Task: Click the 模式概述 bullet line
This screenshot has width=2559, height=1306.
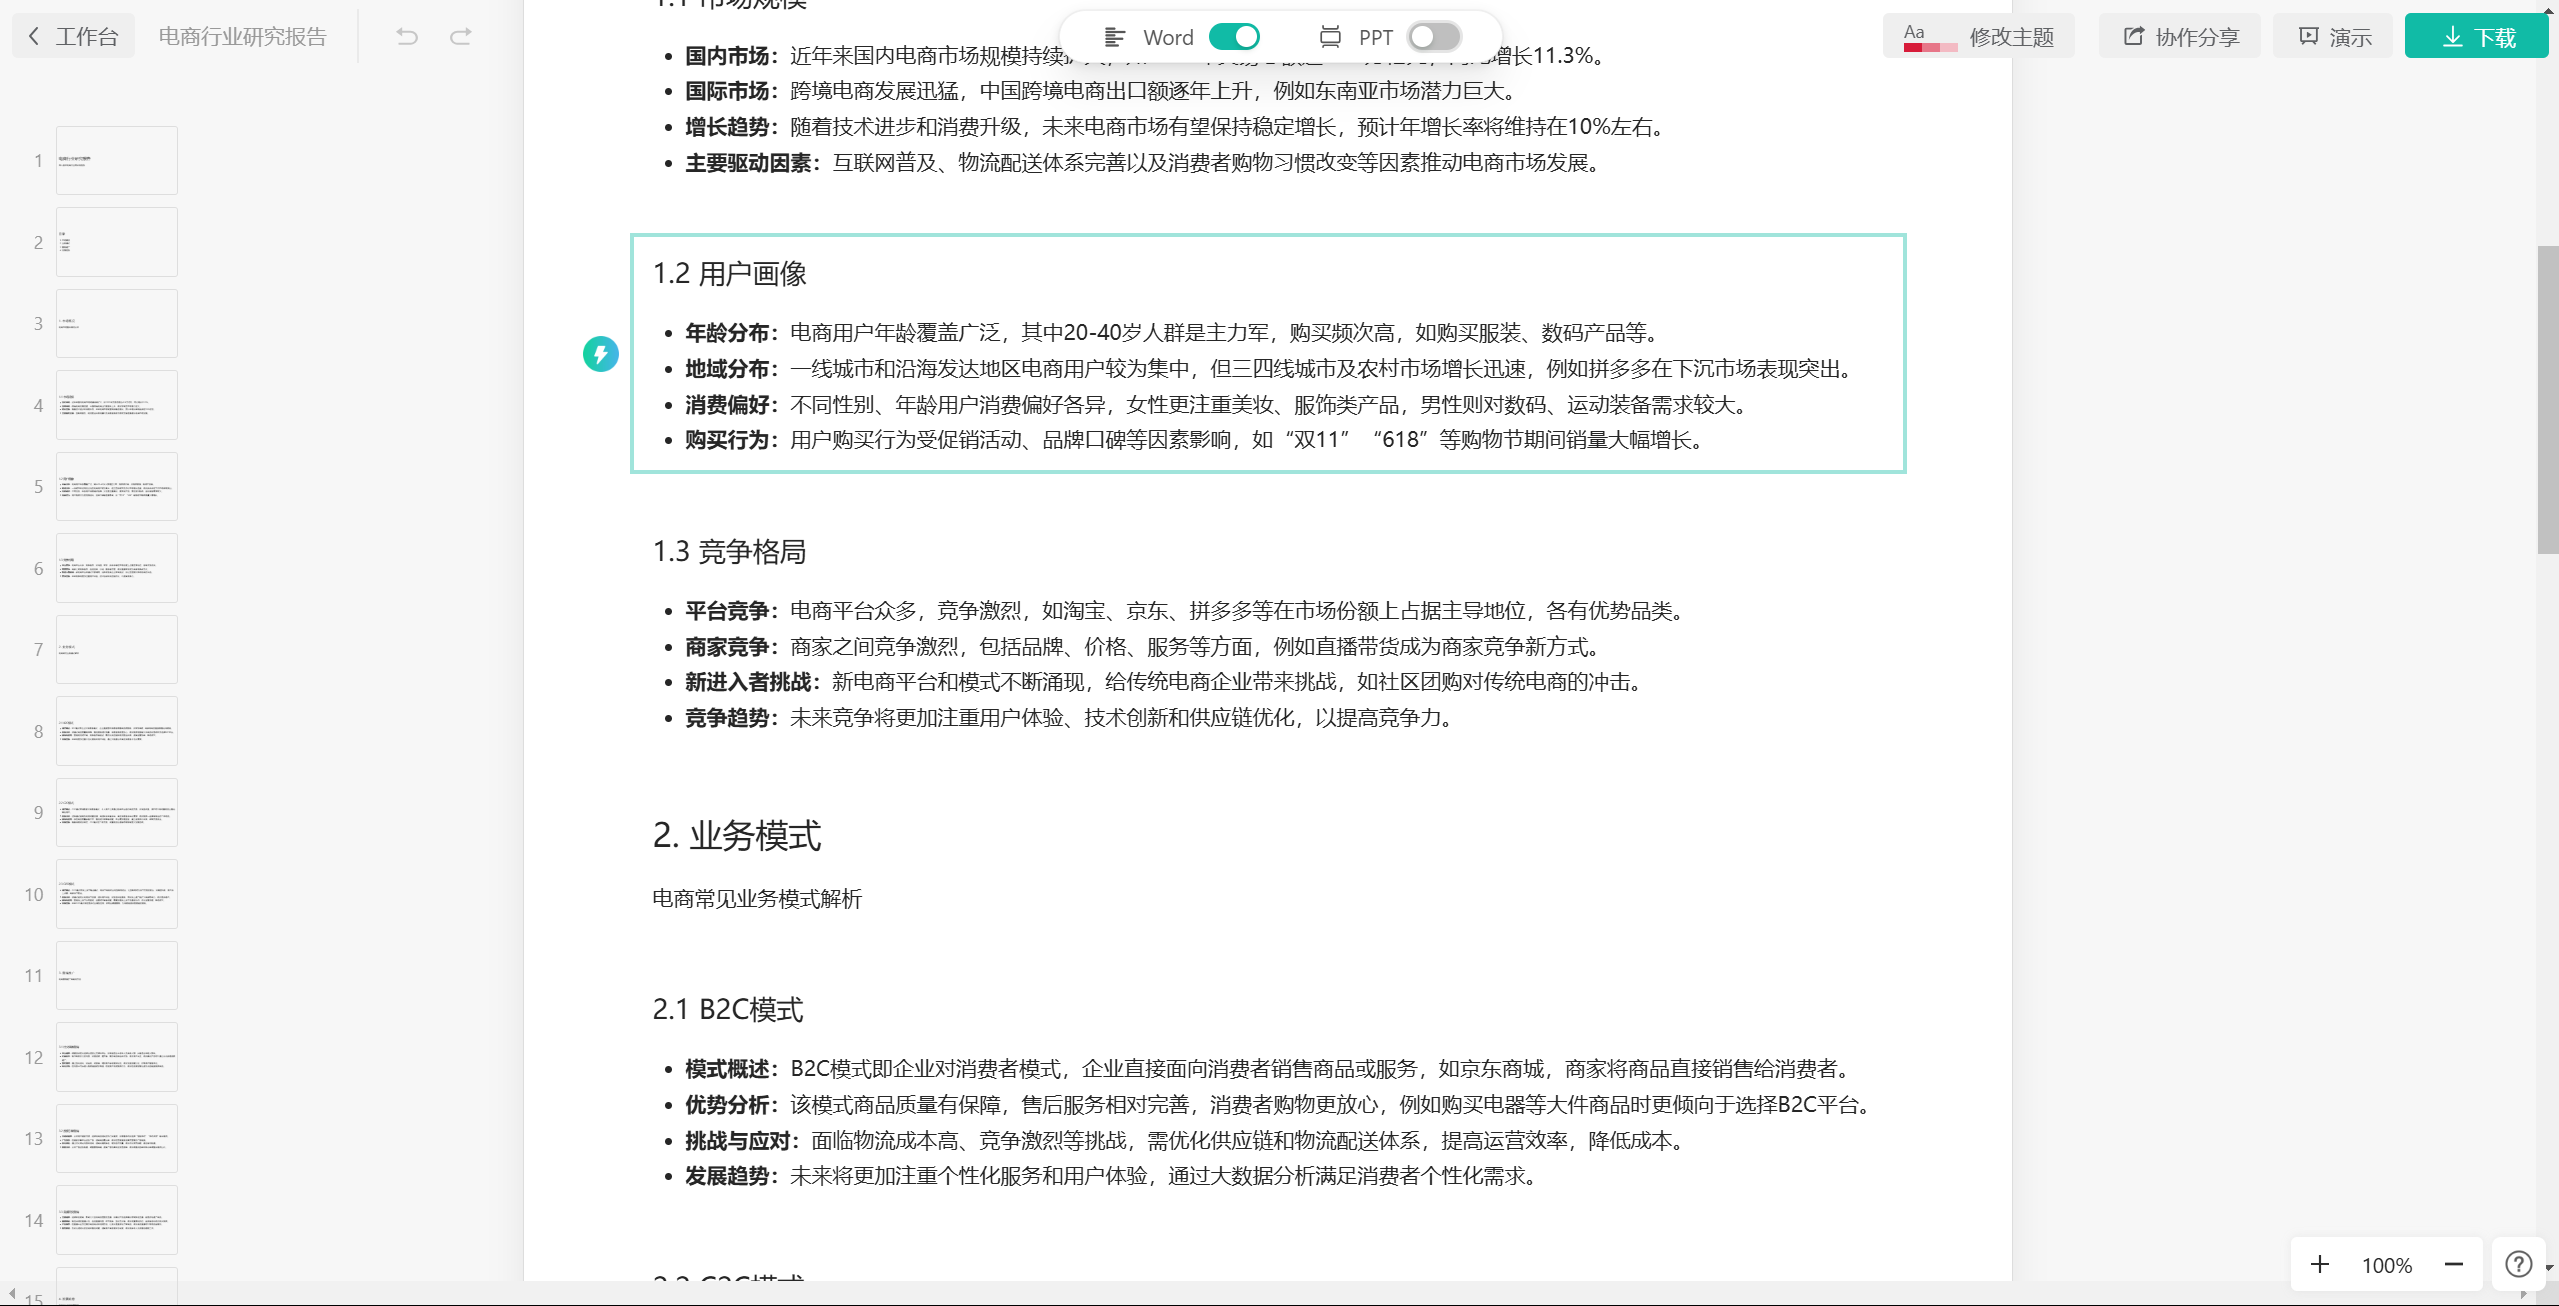Action: (1272, 1069)
